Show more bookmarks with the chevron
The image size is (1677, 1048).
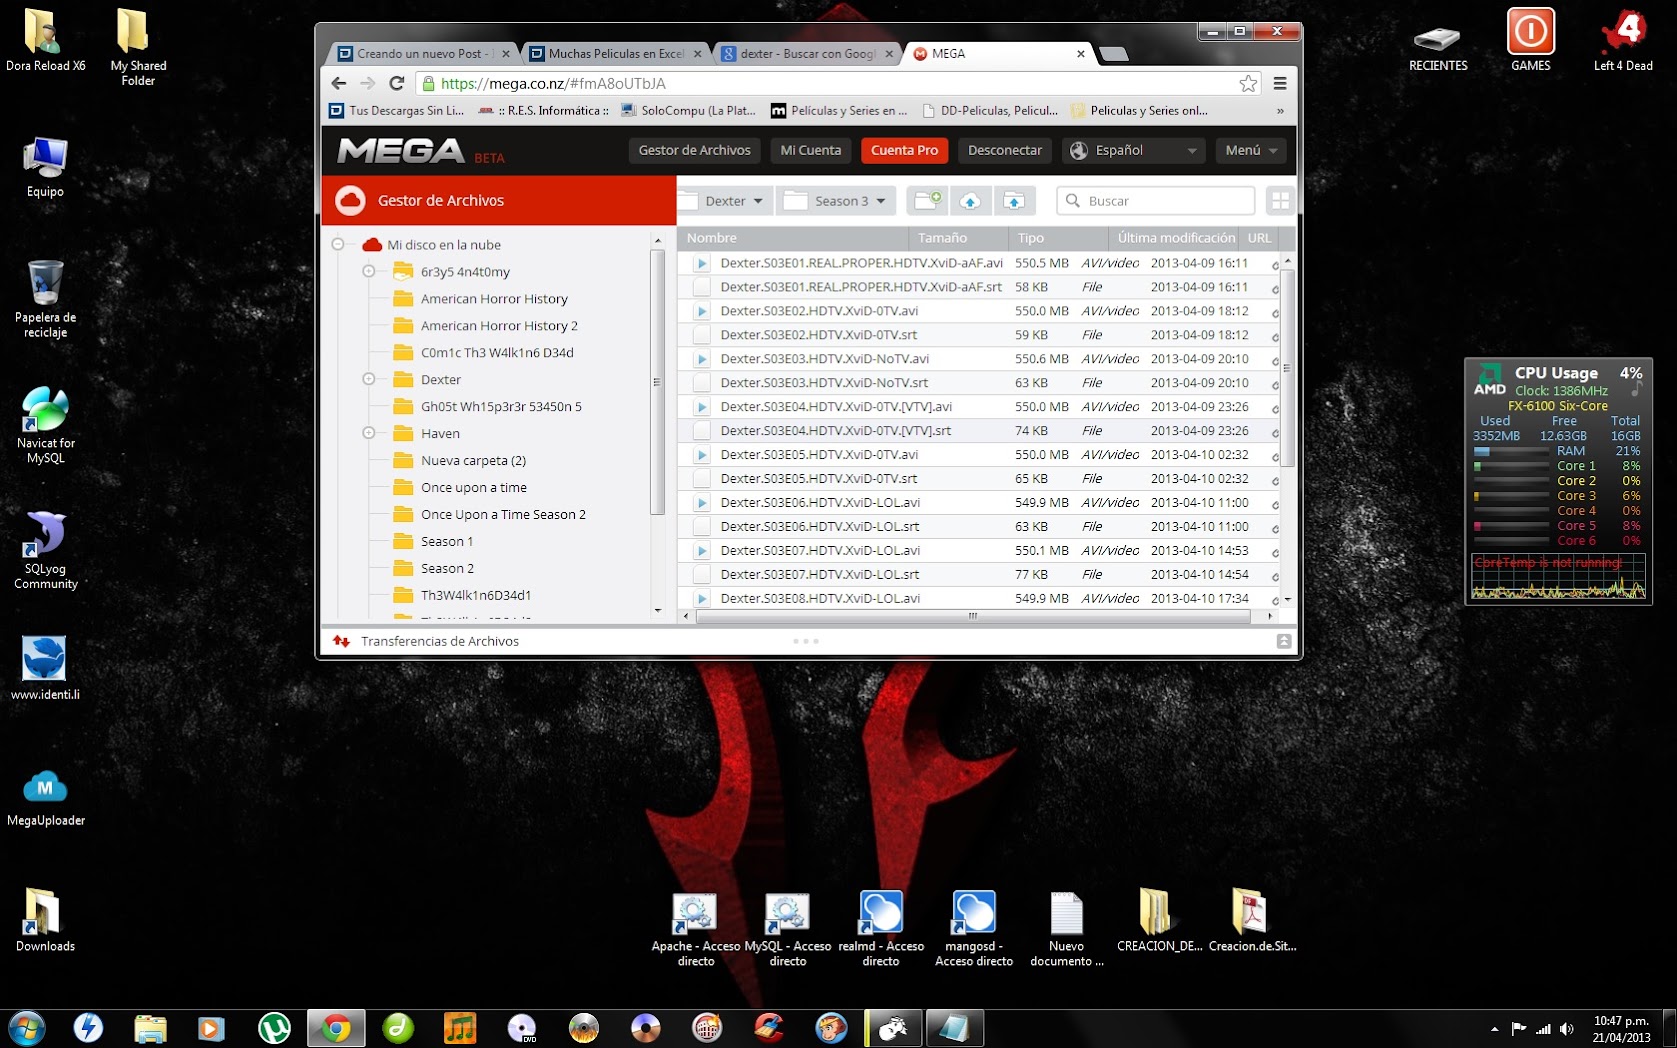pos(1280,111)
